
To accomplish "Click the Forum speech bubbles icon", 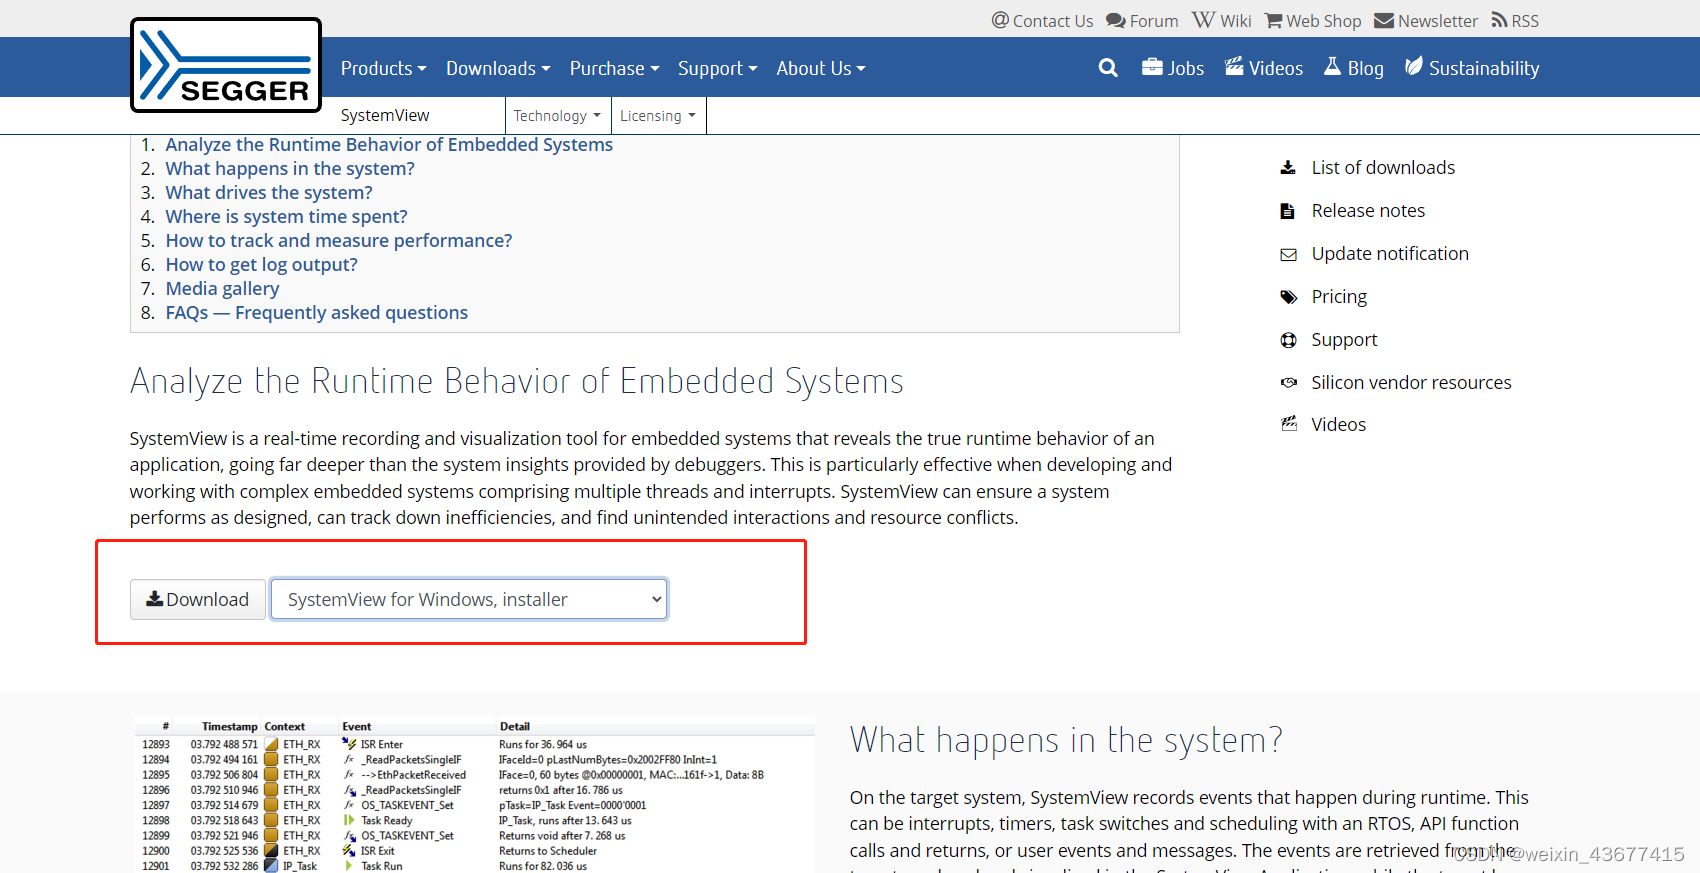I will coord(1116,20).
